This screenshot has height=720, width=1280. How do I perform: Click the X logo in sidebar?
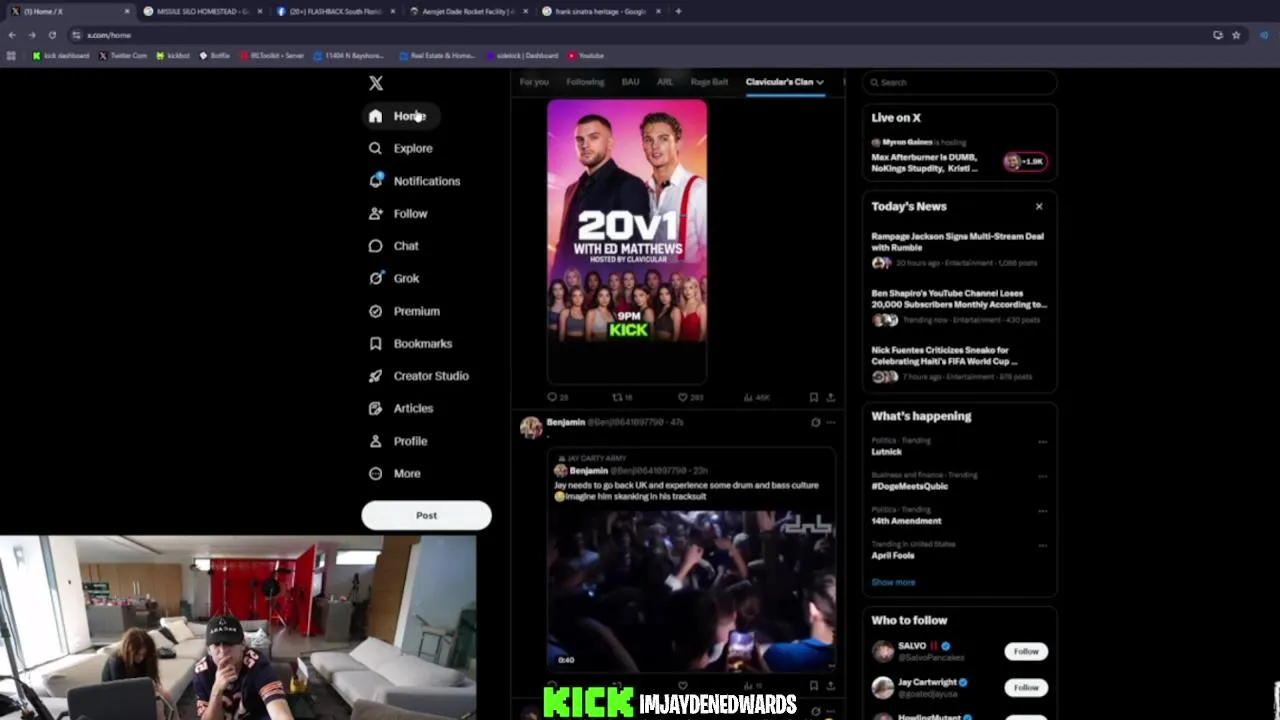[x=376, y=84]
